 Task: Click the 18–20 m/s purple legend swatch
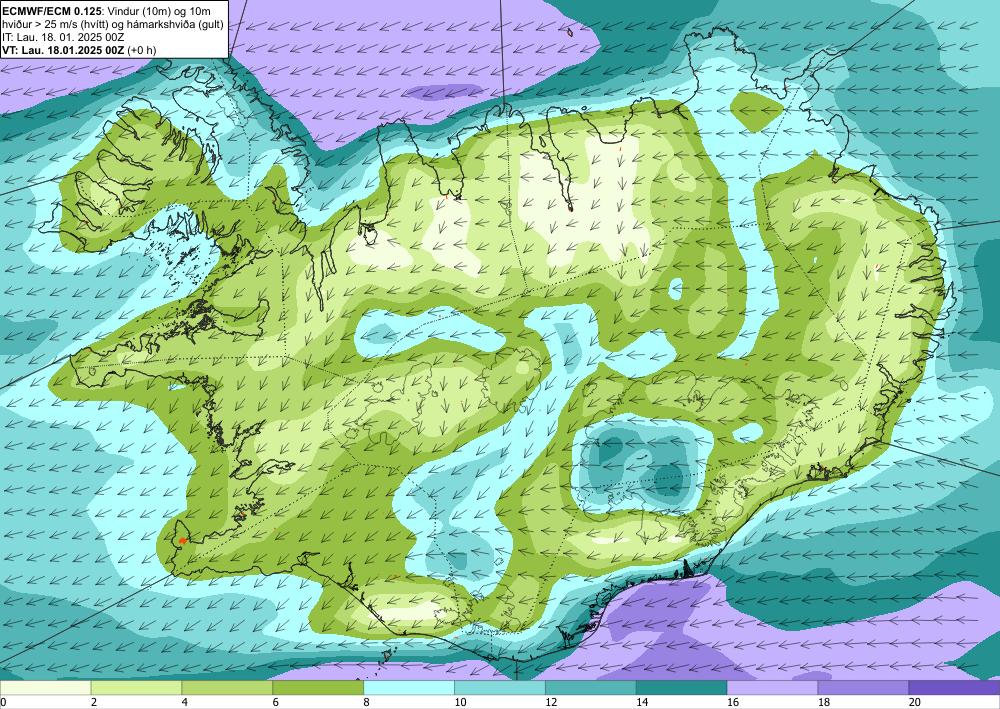point(864,688)
